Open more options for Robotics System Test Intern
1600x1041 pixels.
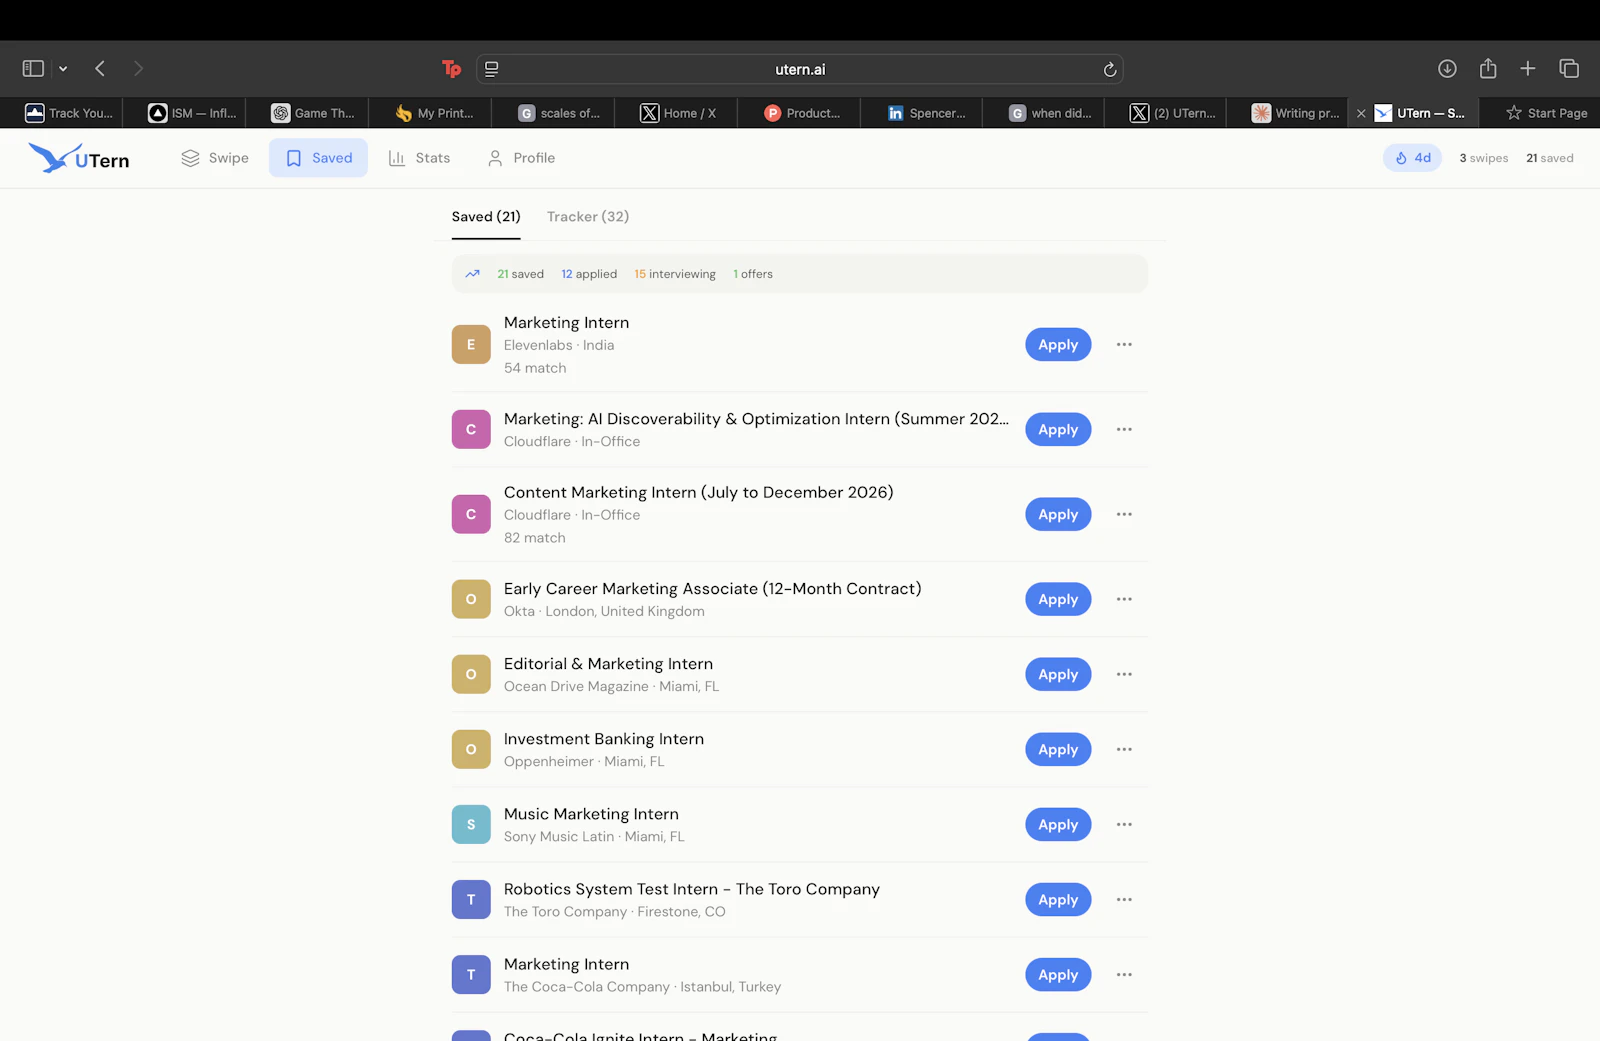1124,900
